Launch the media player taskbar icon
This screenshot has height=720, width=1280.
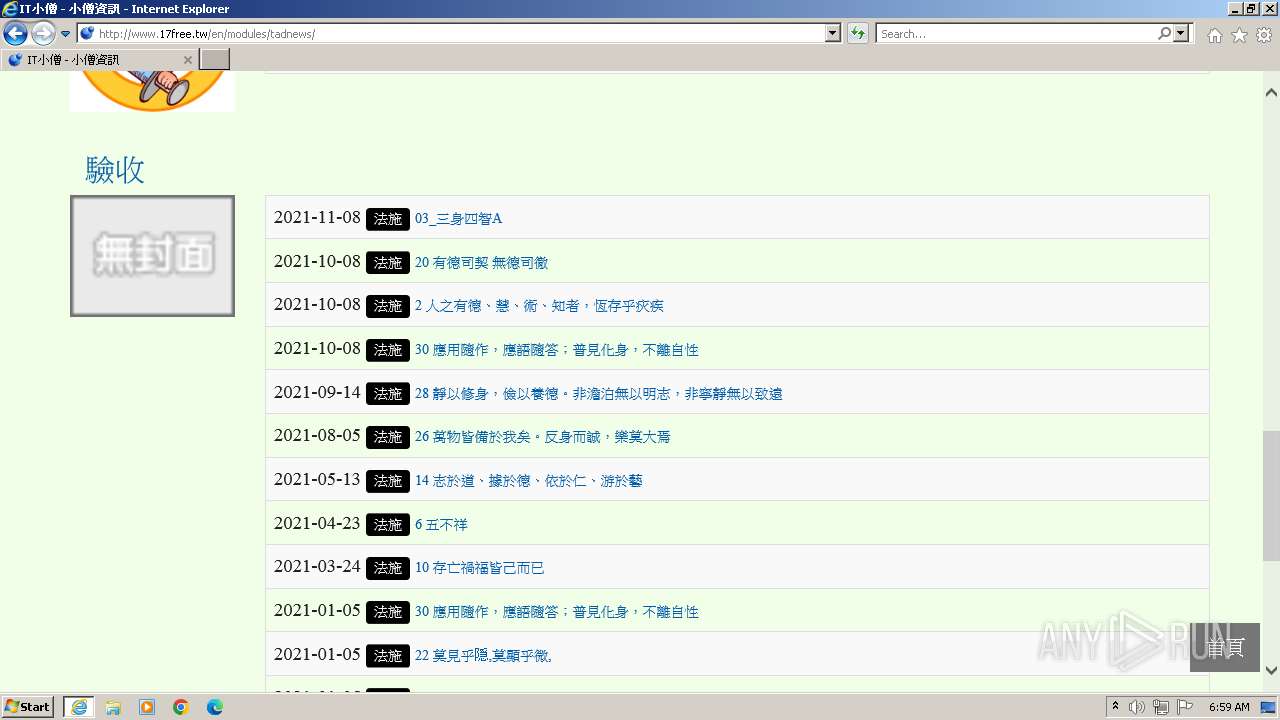[147, 707]
